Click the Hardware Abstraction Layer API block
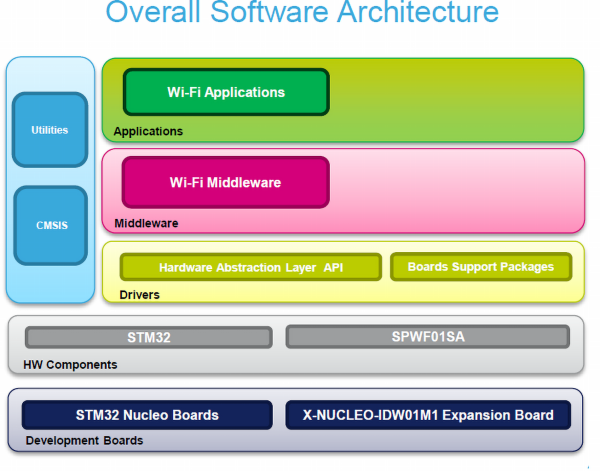Viewport: 600px width, 471px height. [250, 268]
